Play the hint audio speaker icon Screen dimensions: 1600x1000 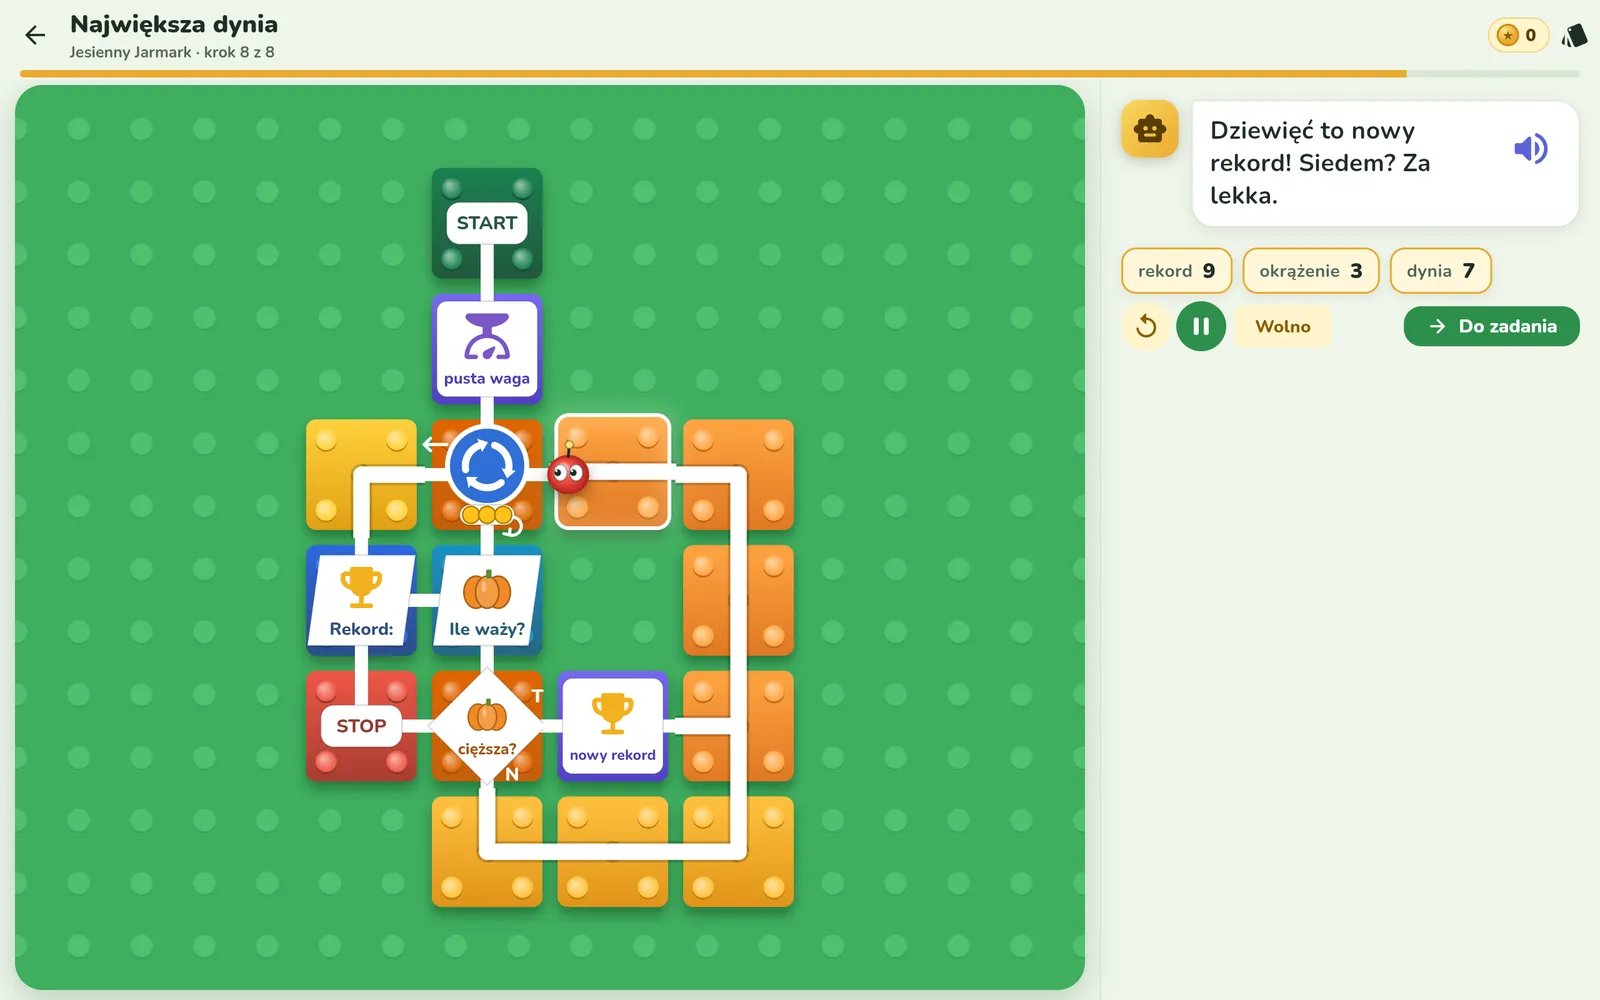tap(1530, 149)
